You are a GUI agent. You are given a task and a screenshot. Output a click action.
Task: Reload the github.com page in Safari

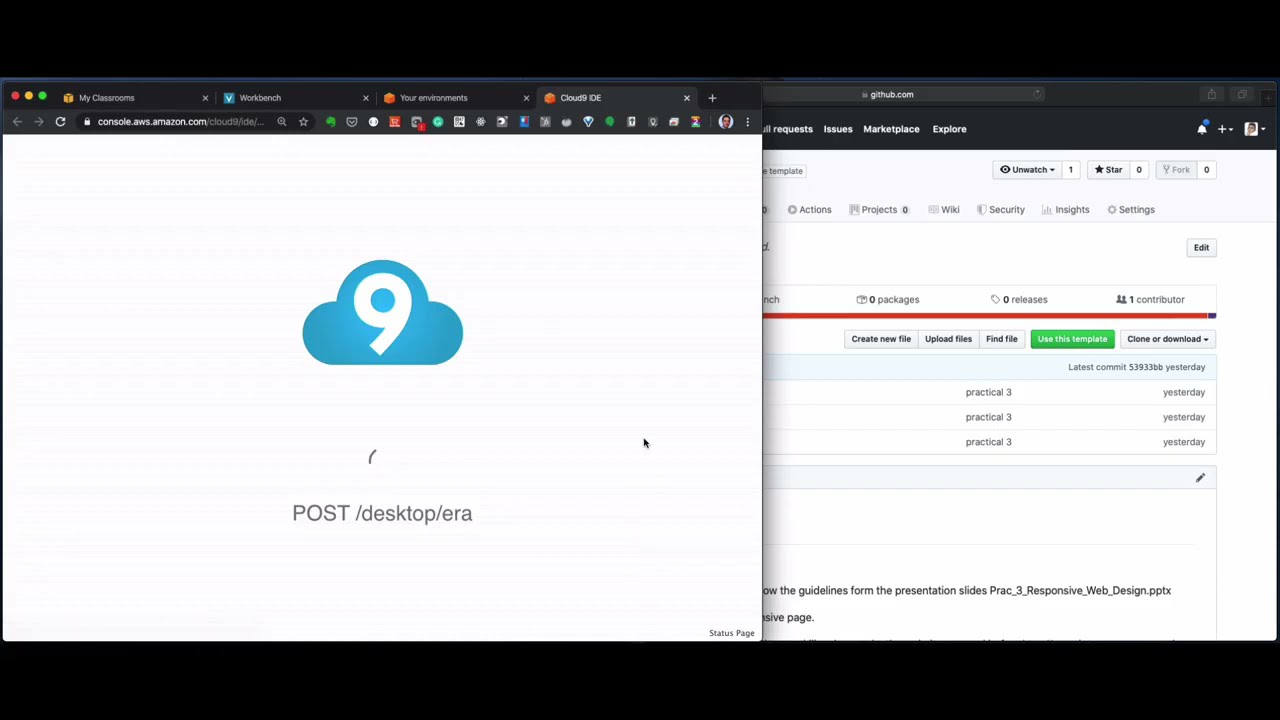pyautogui.click(x=1037, y=94)
